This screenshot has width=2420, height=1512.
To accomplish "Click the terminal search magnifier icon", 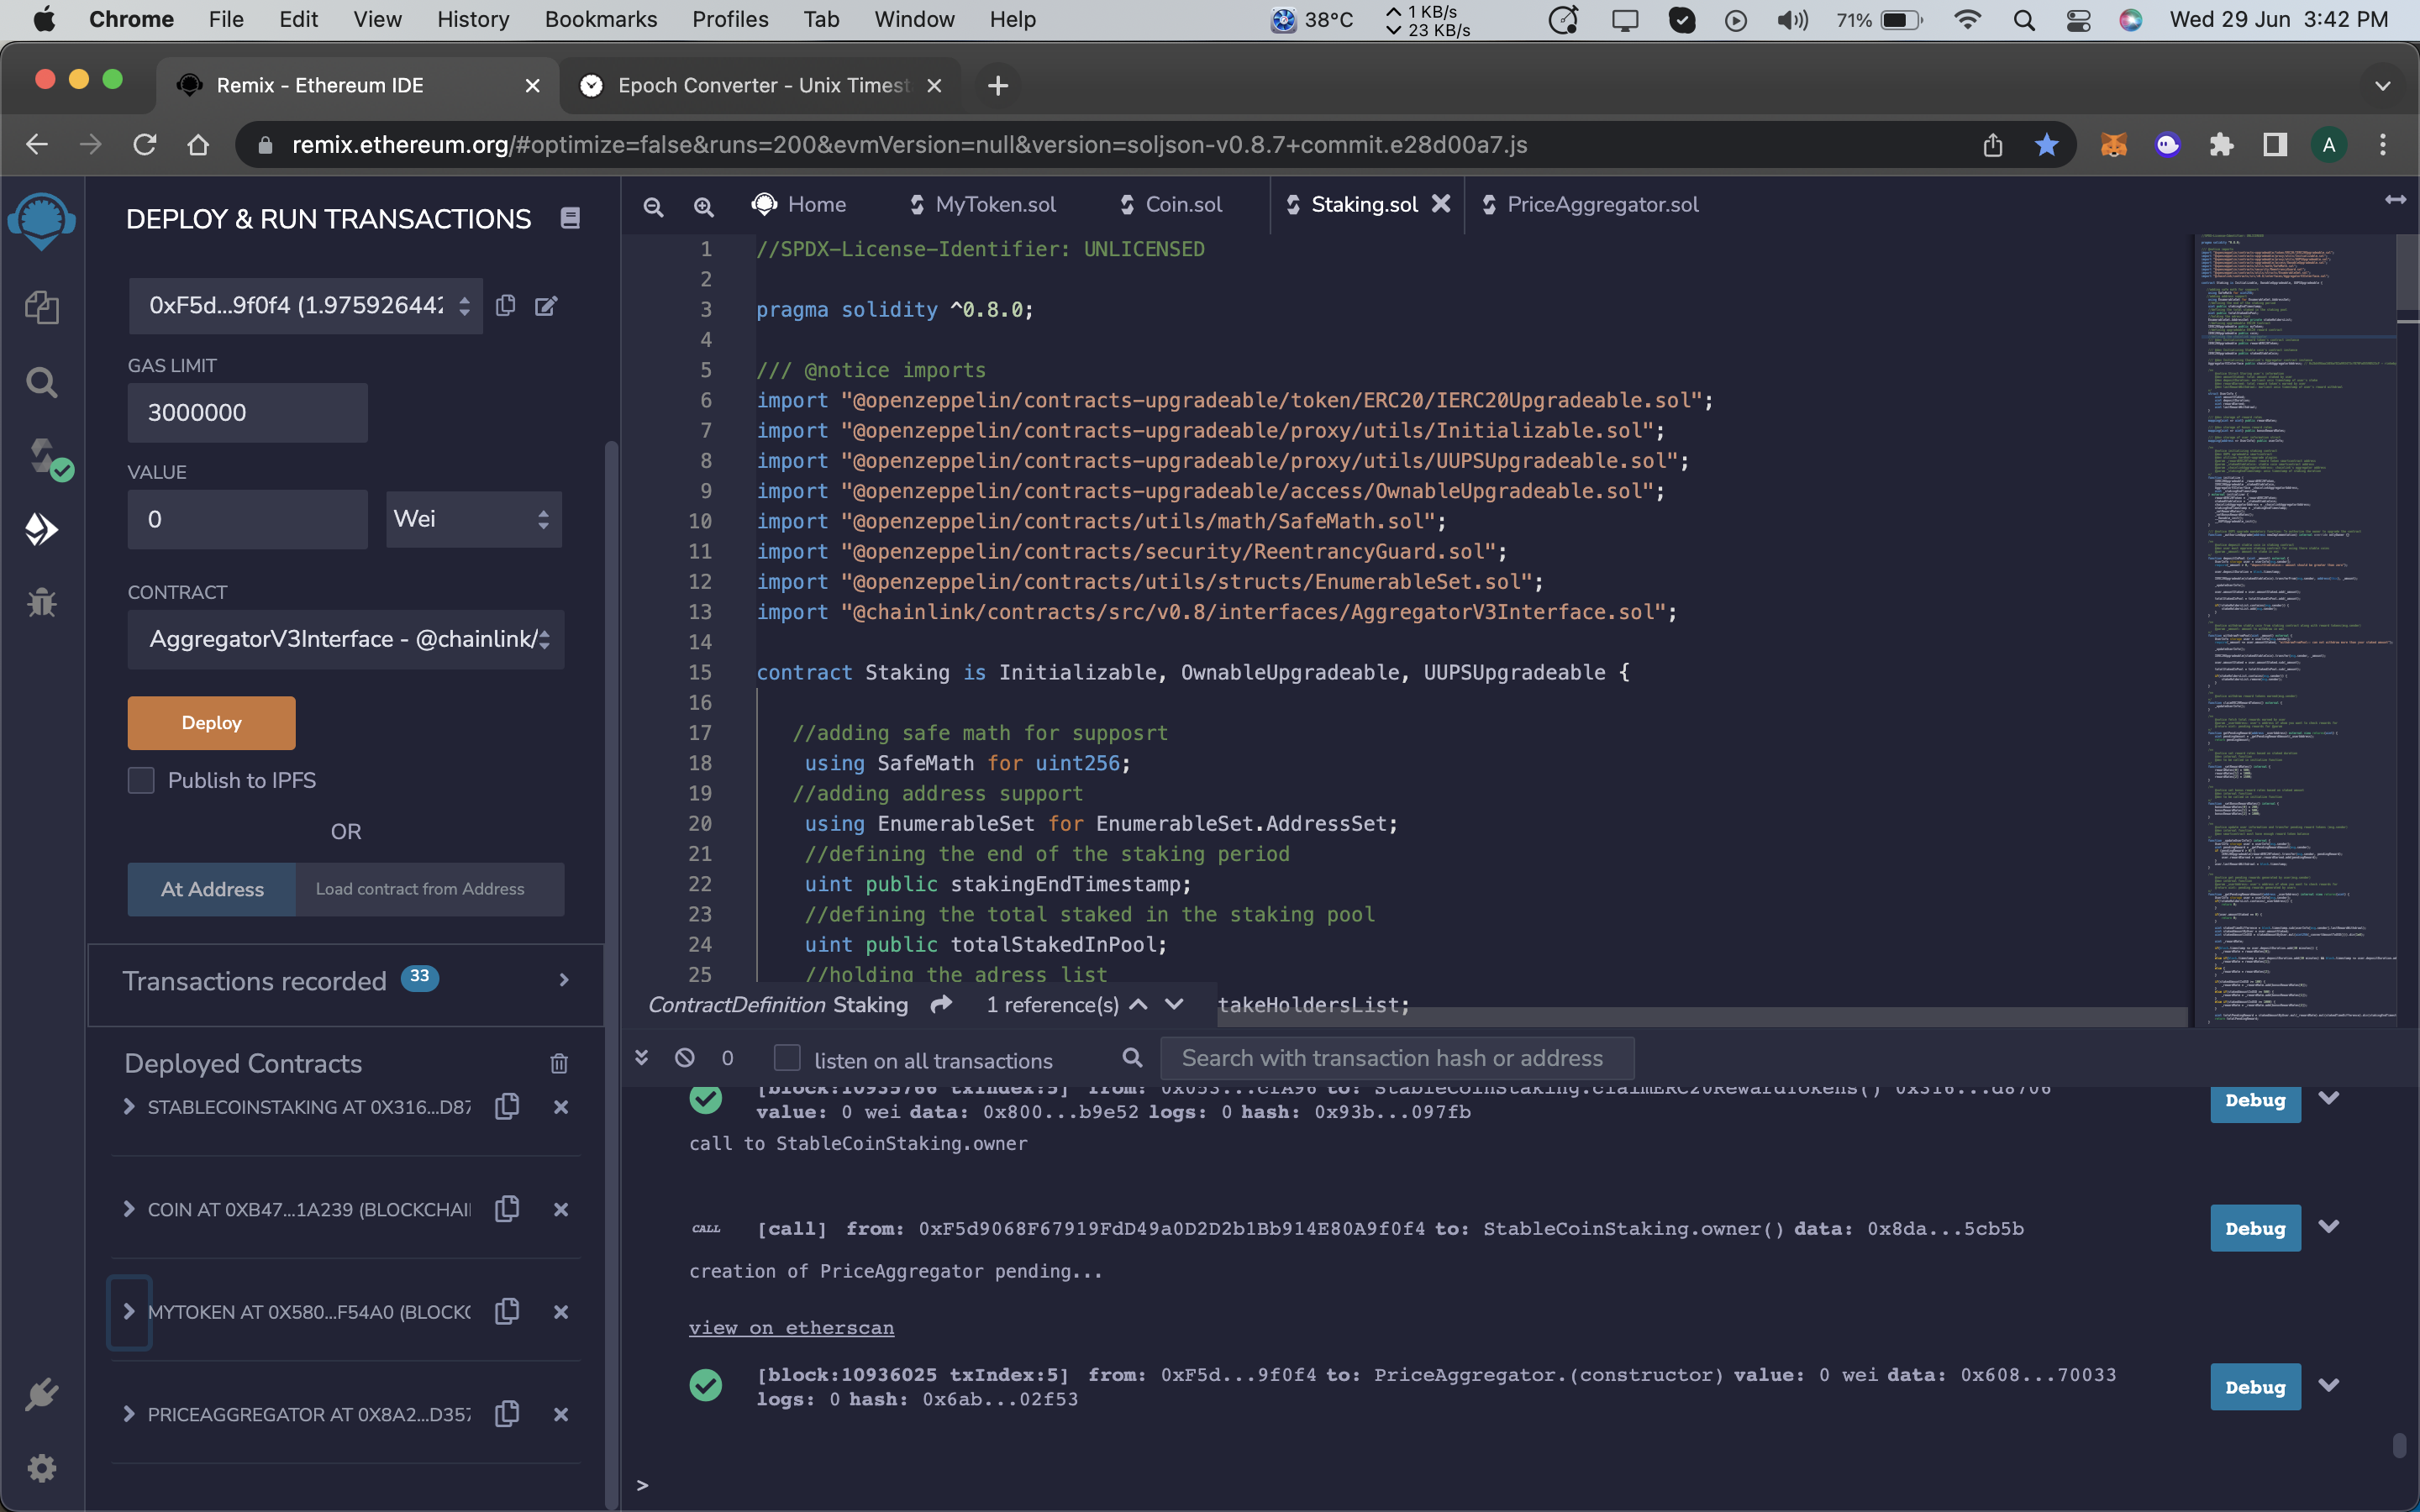I will click(1132, 1058).
